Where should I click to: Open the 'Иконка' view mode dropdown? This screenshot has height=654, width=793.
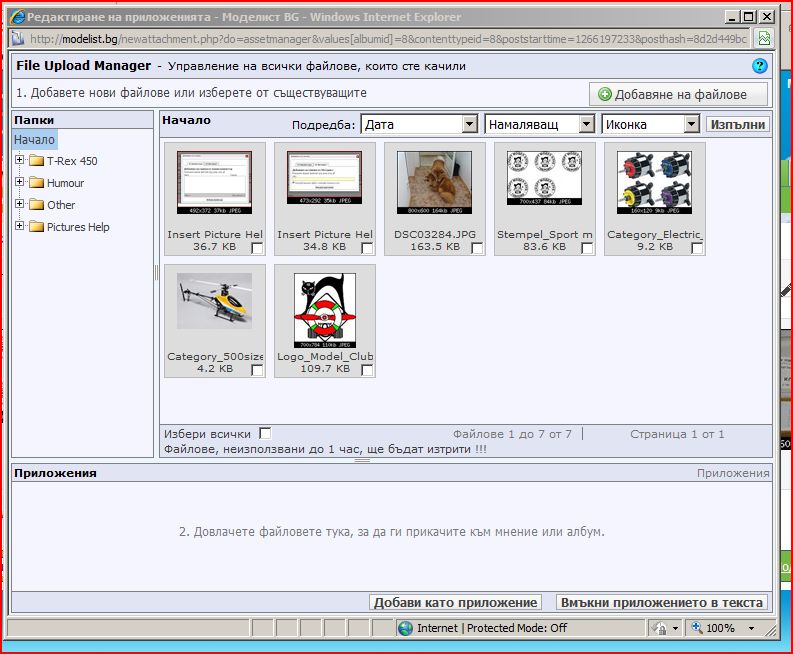click(x=649, y=125)
